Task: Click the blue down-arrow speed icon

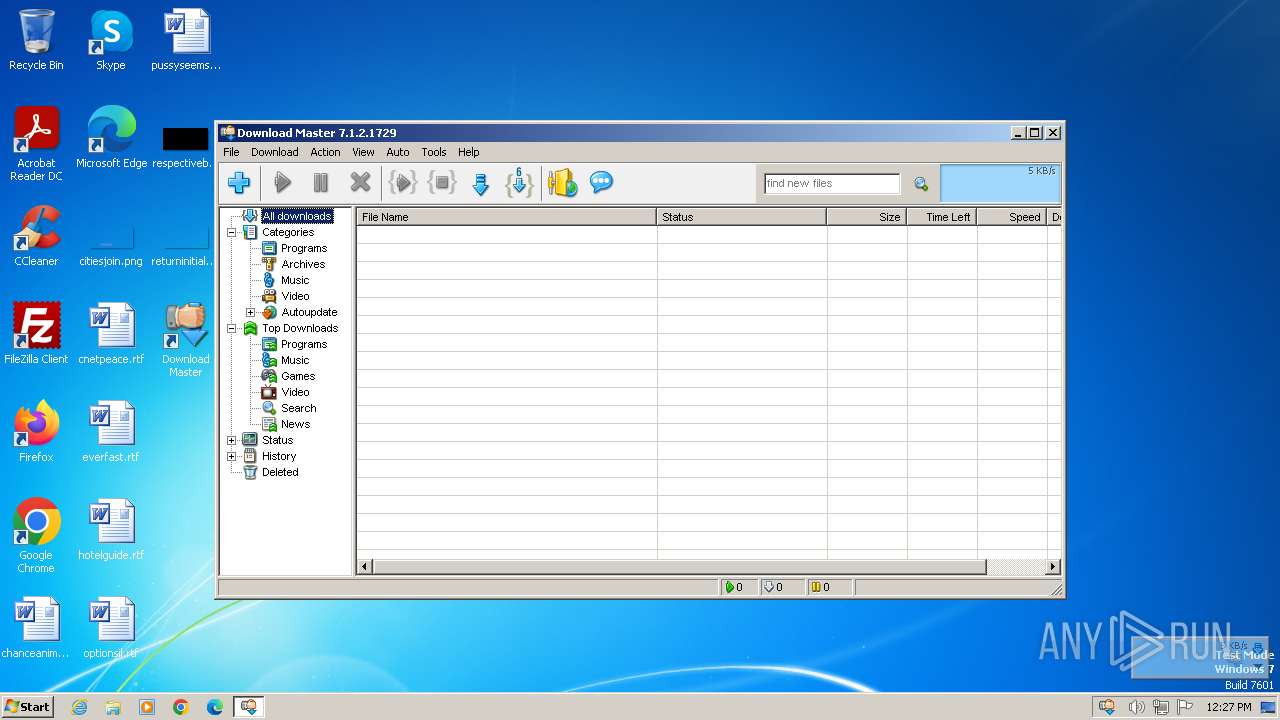Action: click(x=480, y=184)
